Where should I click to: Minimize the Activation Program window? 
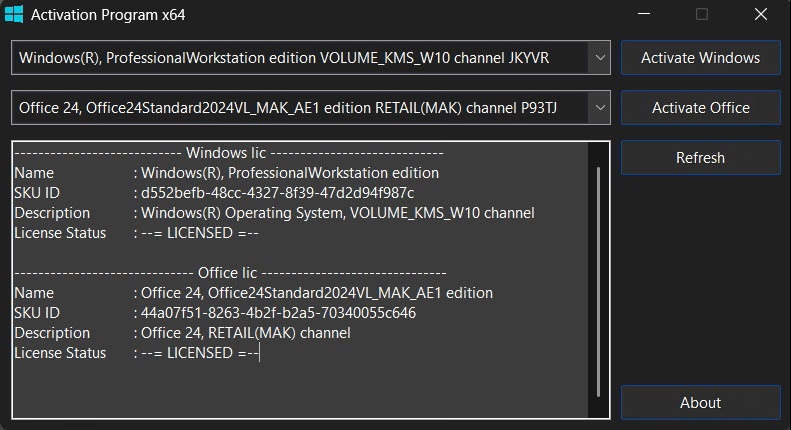(x=644, y=14)
